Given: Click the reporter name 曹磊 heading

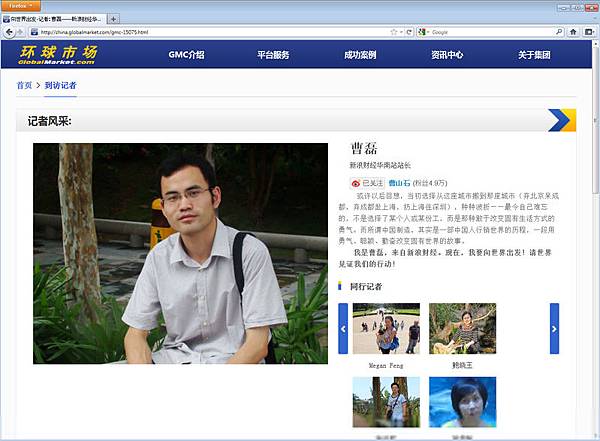Looking at the screenshot, I should 364,148.
